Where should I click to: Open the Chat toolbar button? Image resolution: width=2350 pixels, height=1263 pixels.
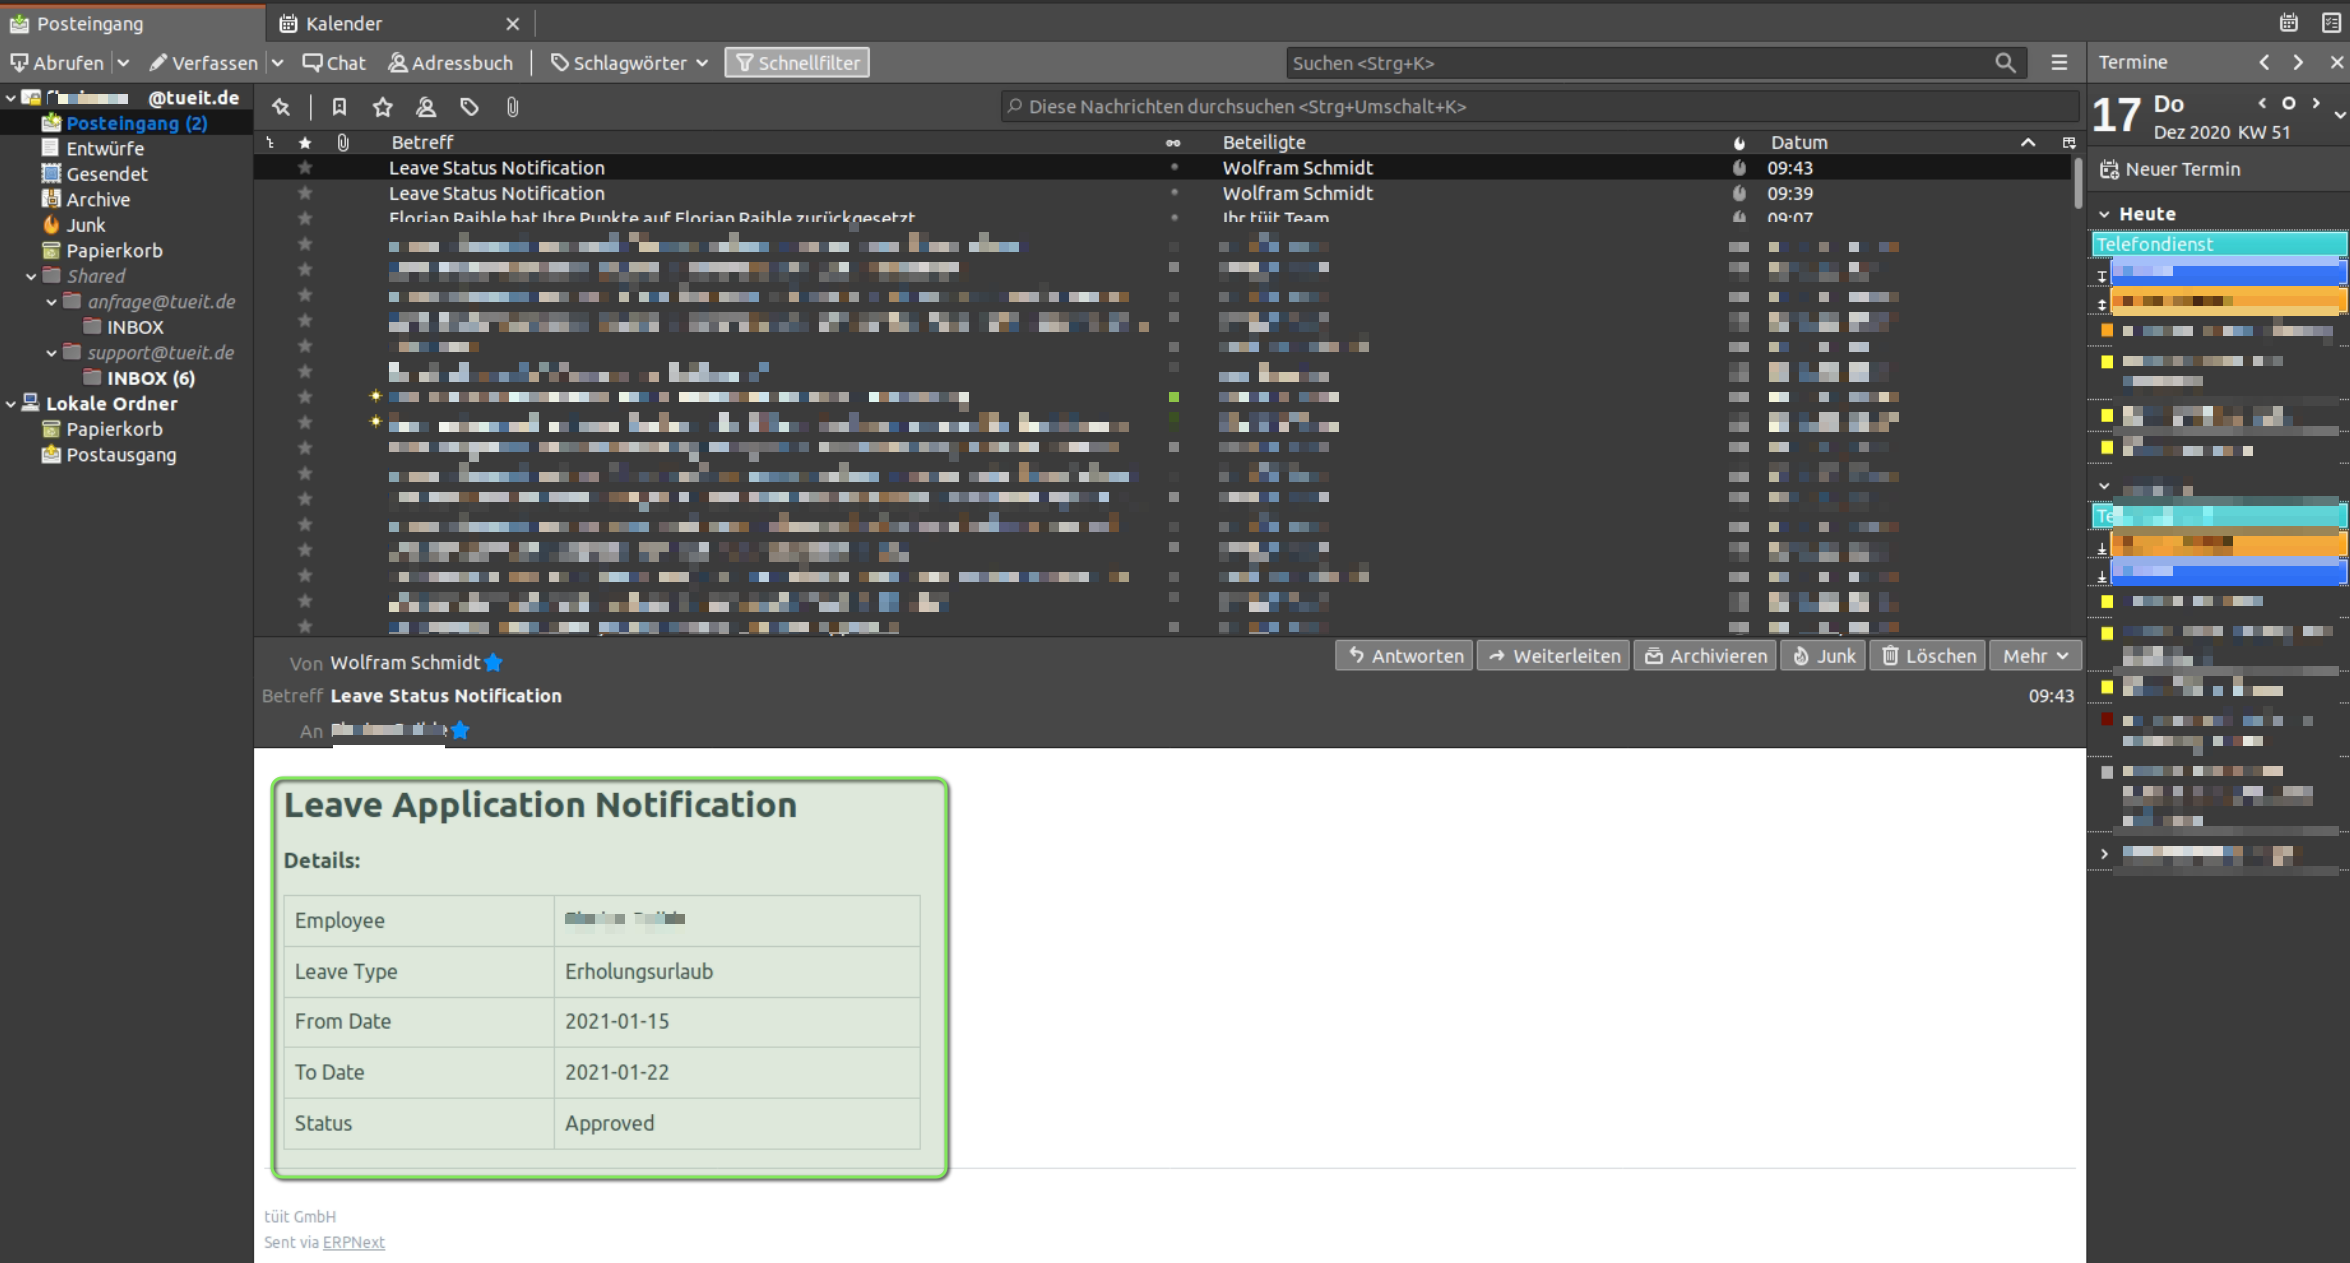[334, 63]
